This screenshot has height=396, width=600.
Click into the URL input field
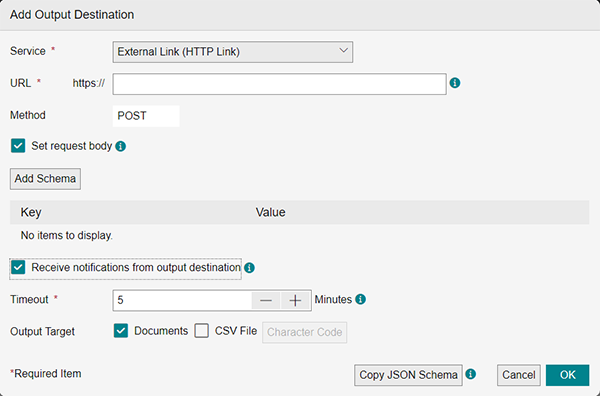click(x=279, y=84)
